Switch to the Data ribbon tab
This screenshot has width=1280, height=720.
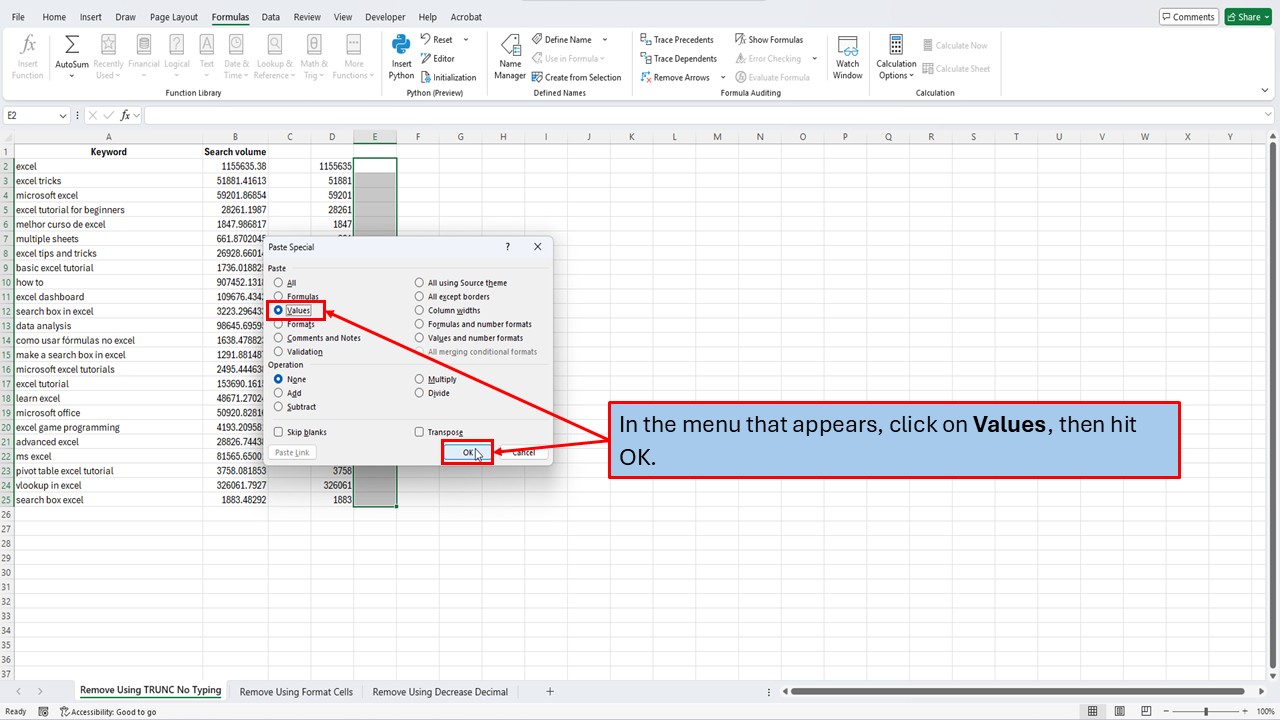click(271, 16)
